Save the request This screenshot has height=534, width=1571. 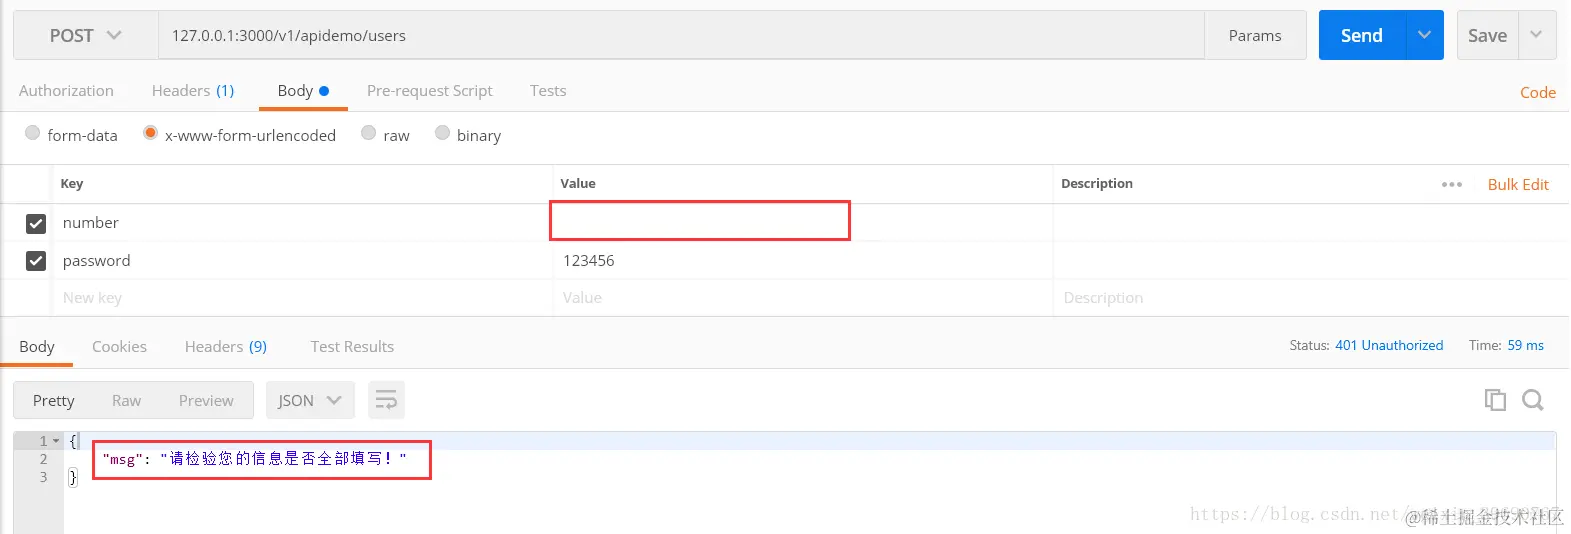click(x=1487, y=35)
